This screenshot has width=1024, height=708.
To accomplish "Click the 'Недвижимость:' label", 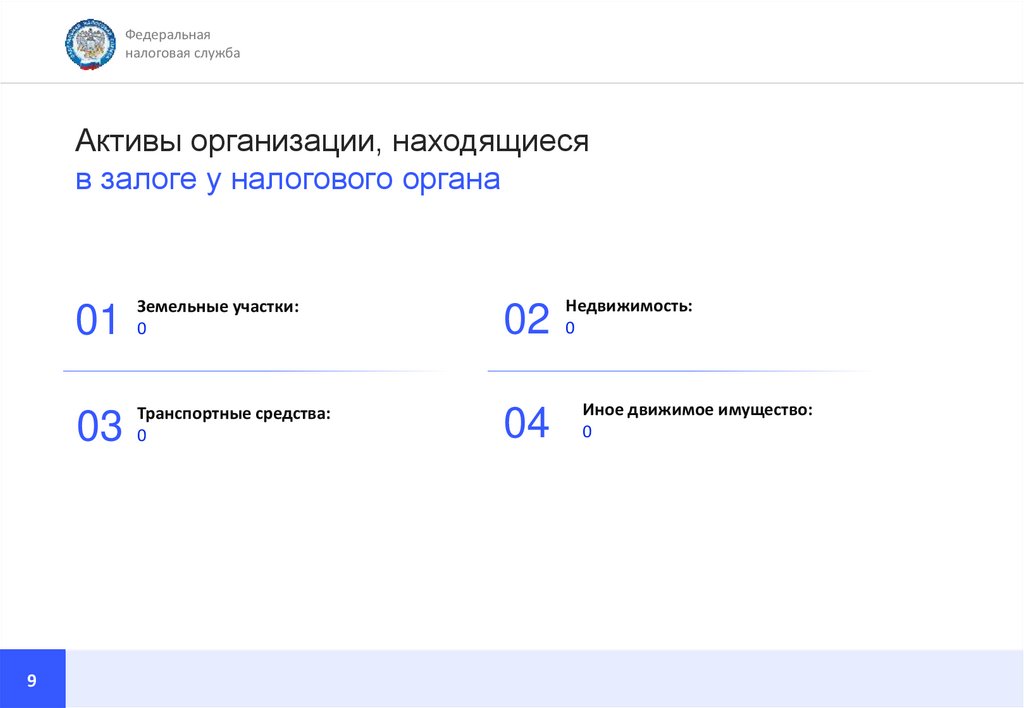I will [x=629, y=305].
